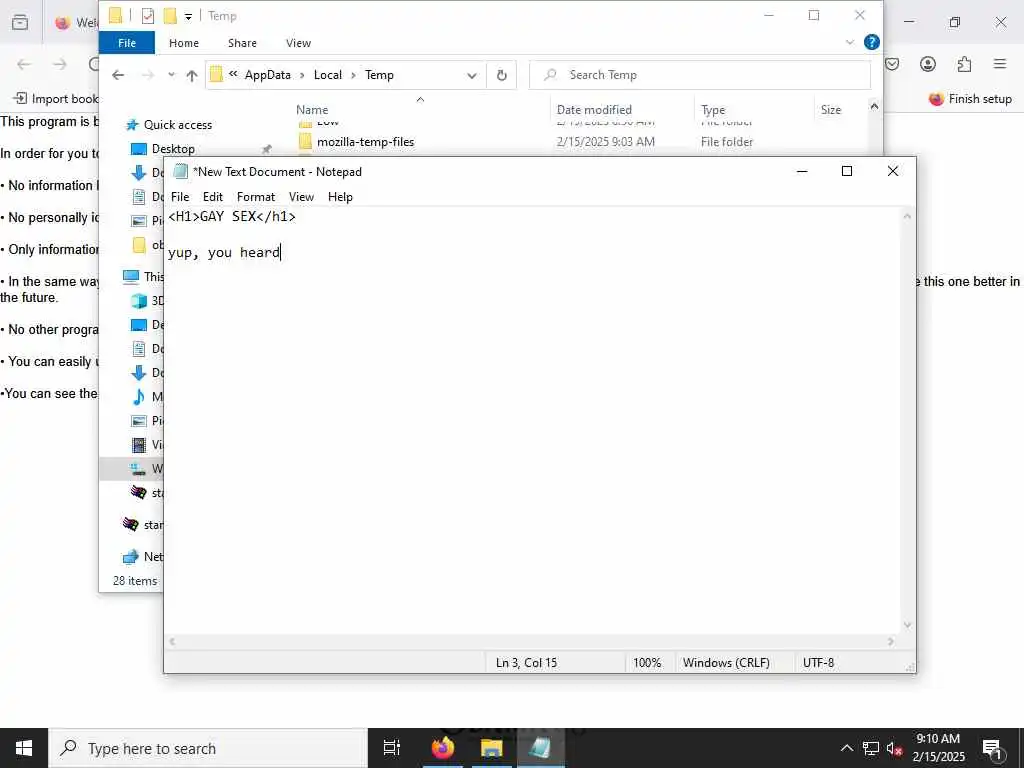Open Notepad View menu

(301, 197)
